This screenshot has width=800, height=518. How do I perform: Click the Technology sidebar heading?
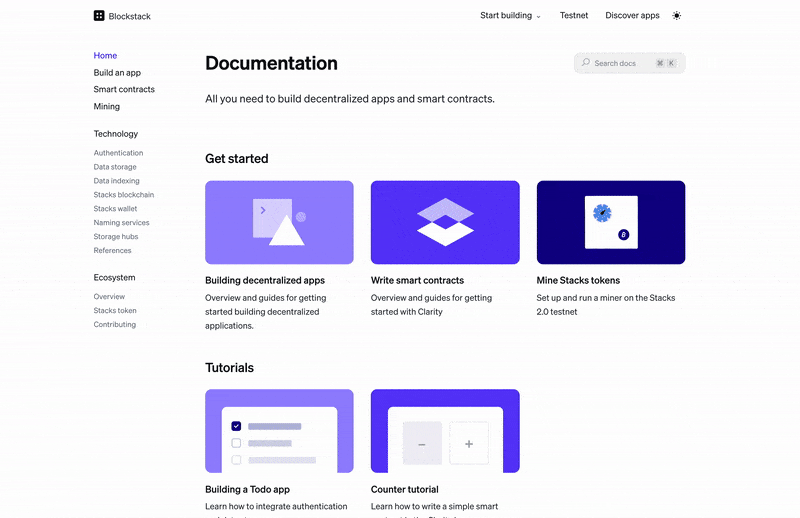tap(116, 134)
